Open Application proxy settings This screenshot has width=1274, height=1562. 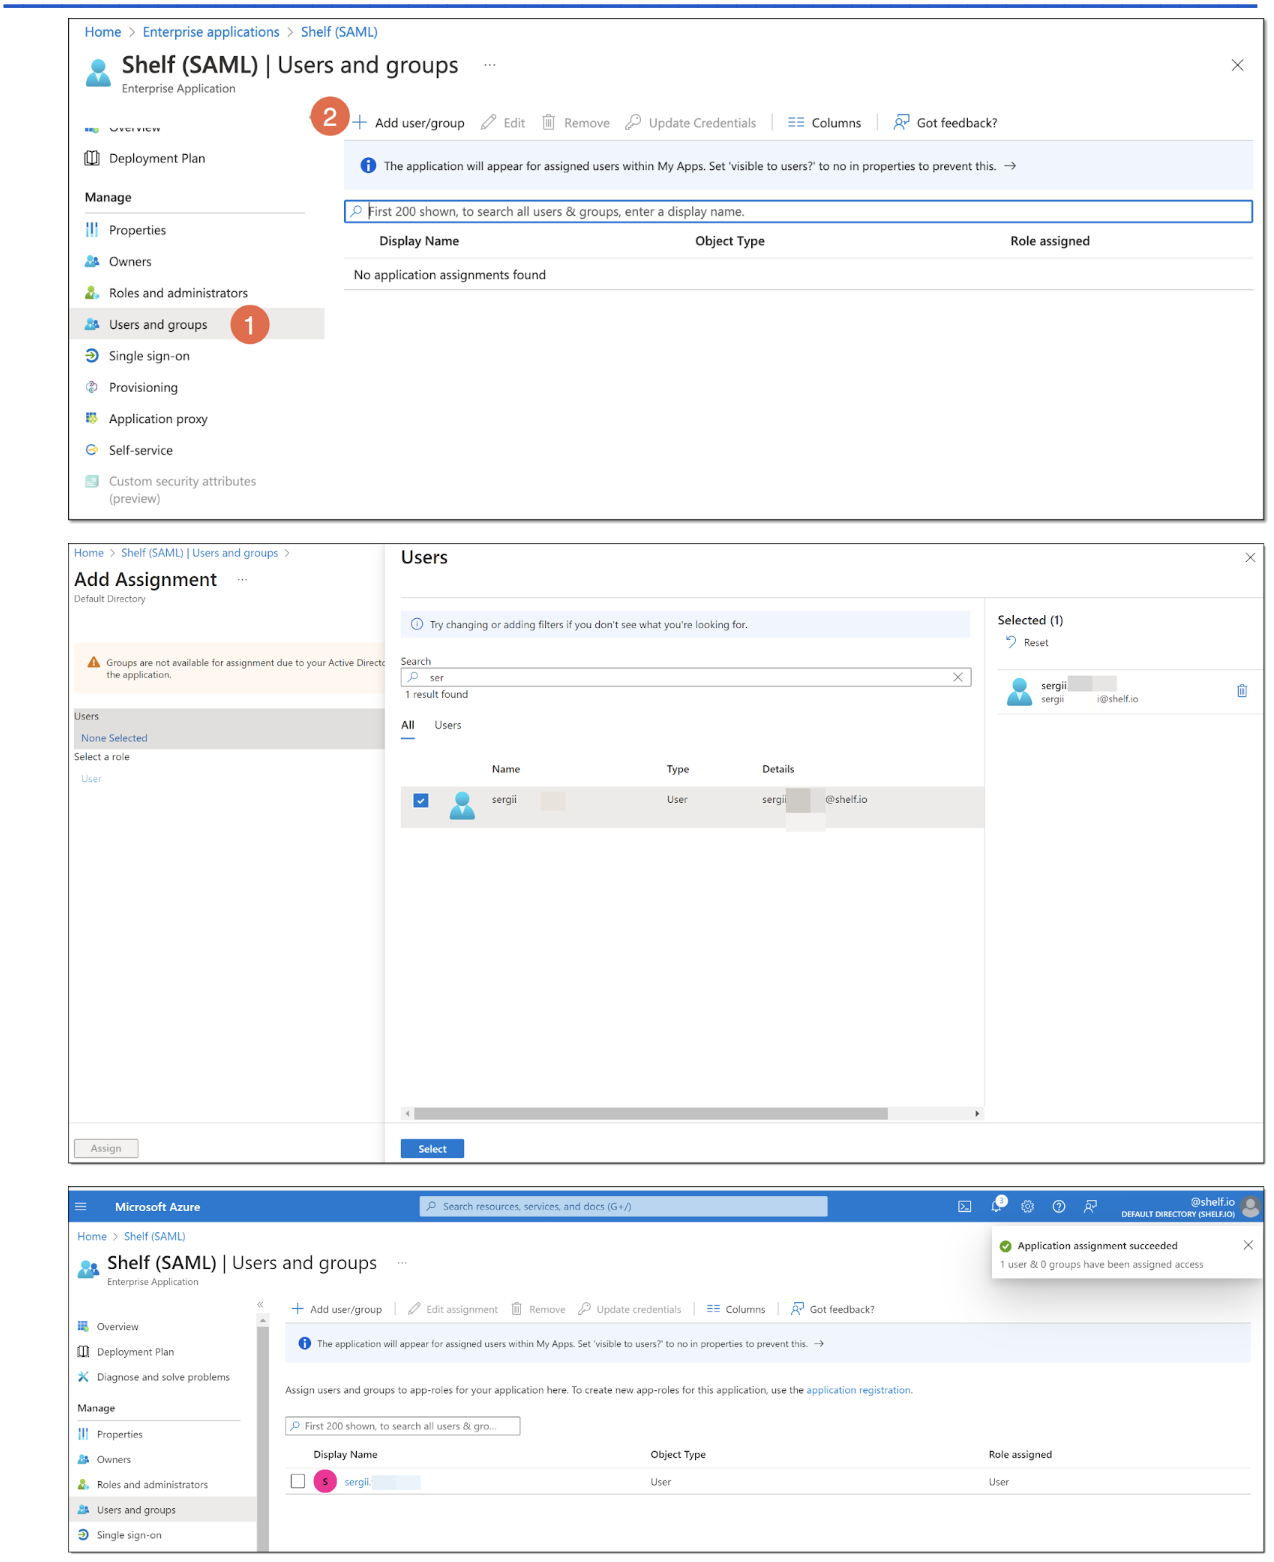coord(158,419)
